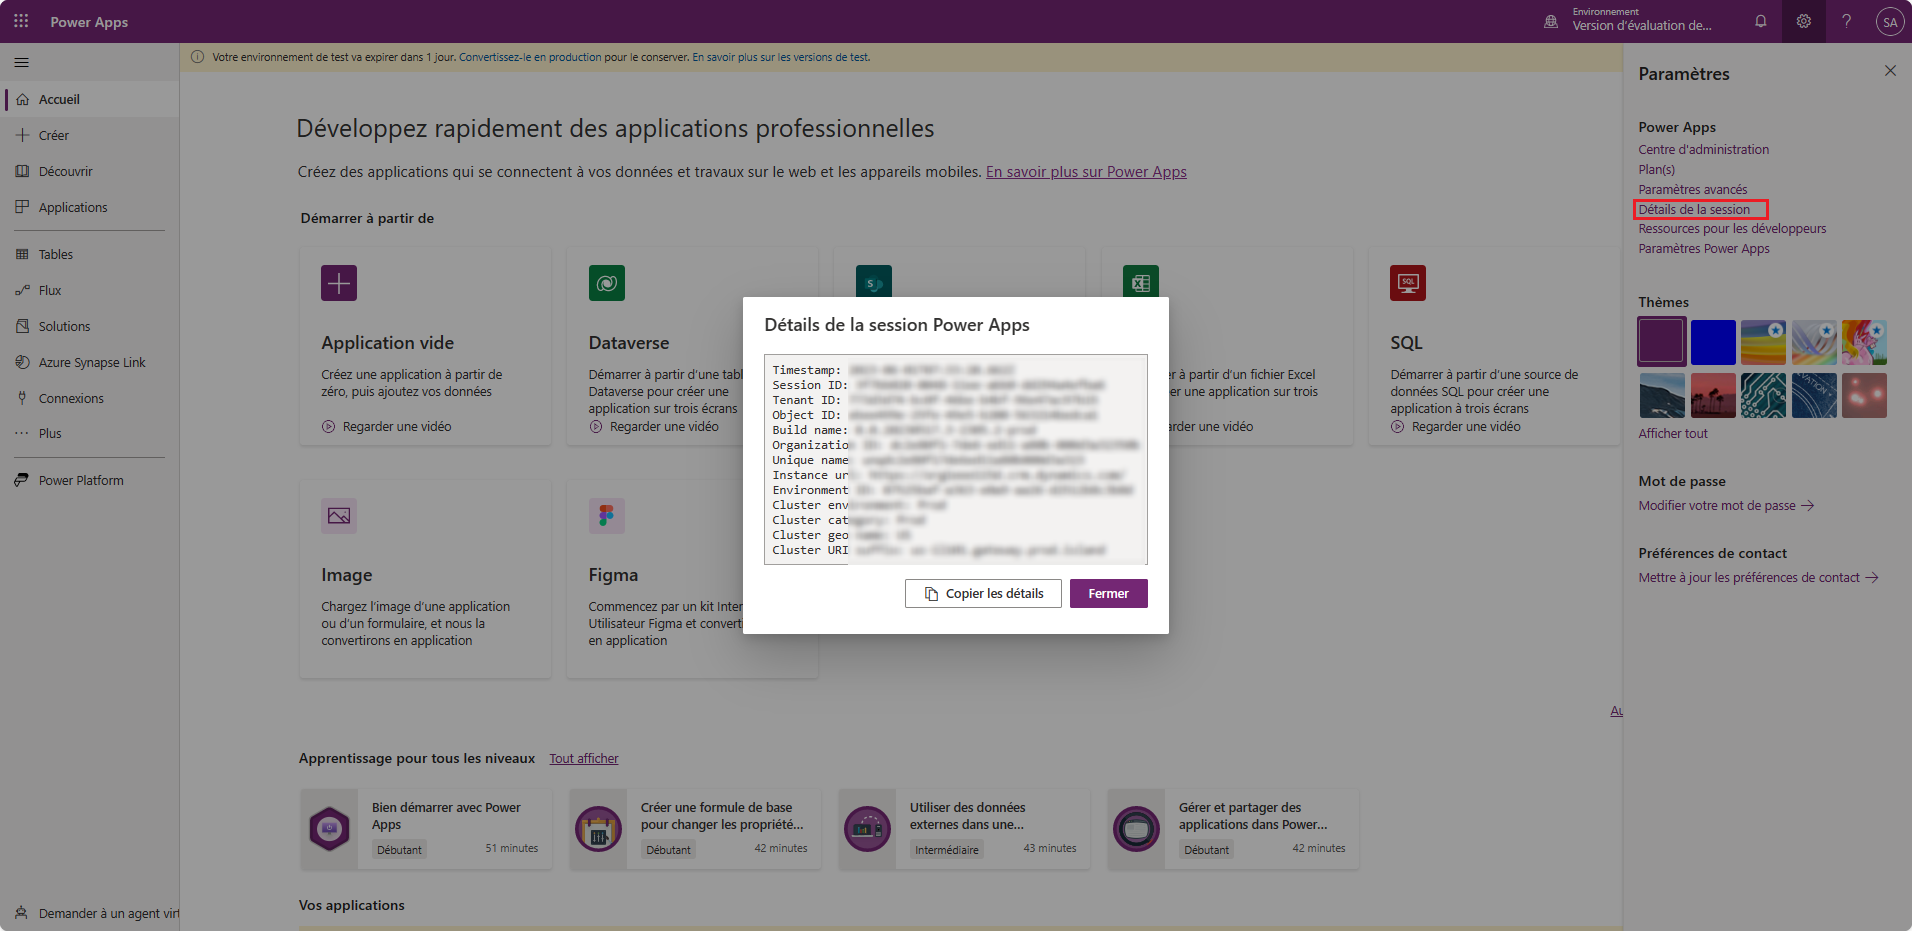
Task: Open En savoir plus sur Power Apps link
Action: coord(1086,171)
